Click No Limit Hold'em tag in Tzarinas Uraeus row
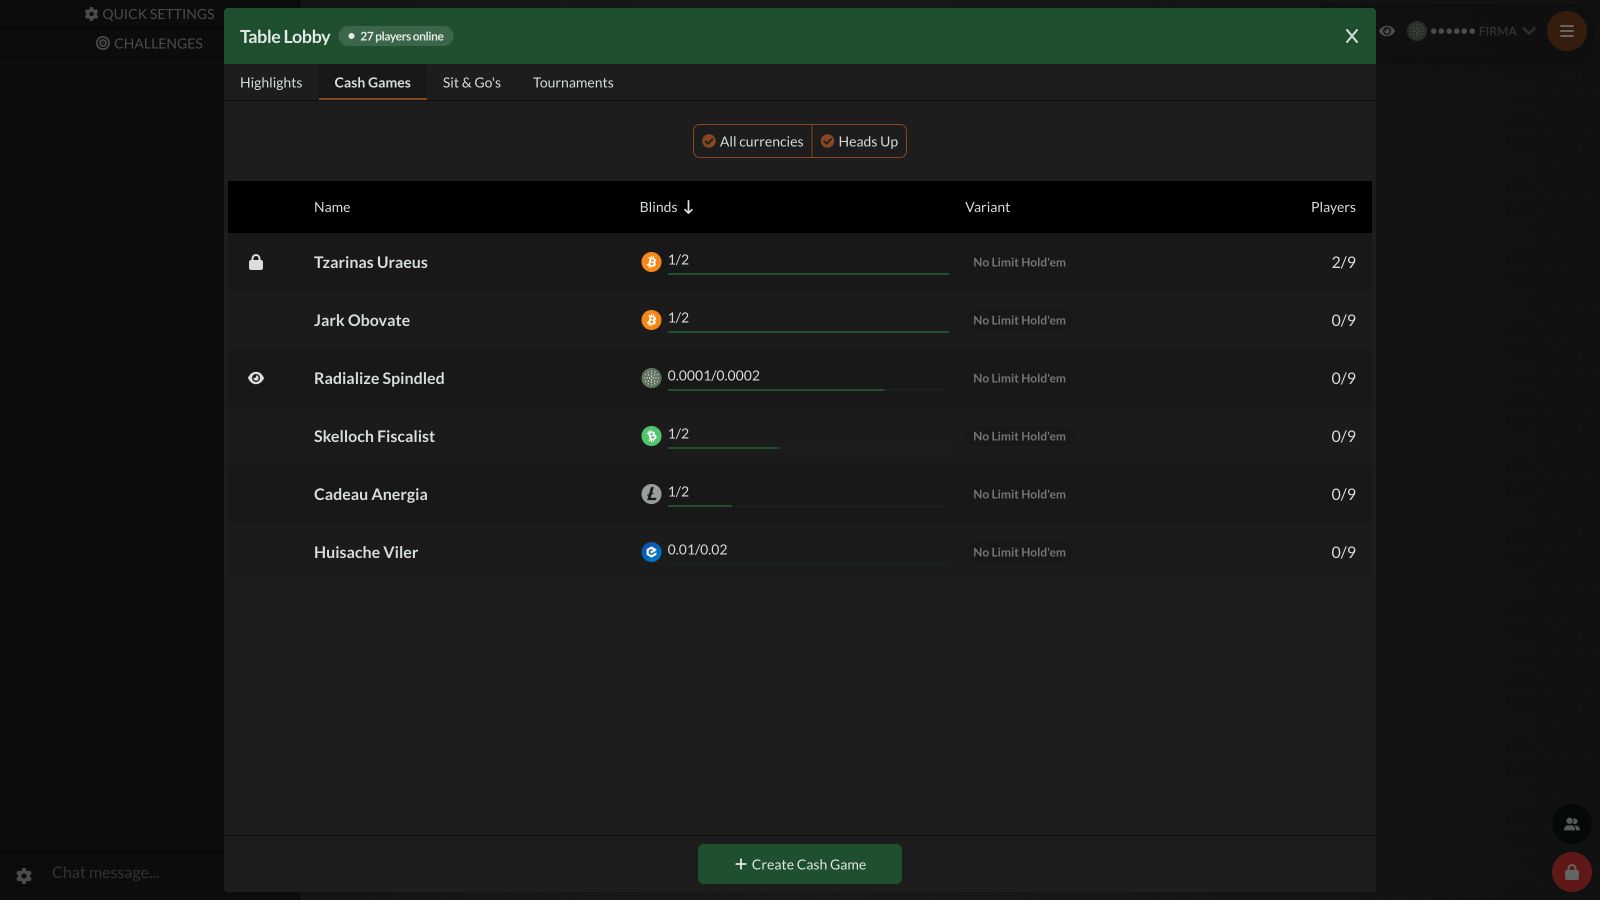This screenshot has height=900, width=1600. click(x=1019, y=262)
